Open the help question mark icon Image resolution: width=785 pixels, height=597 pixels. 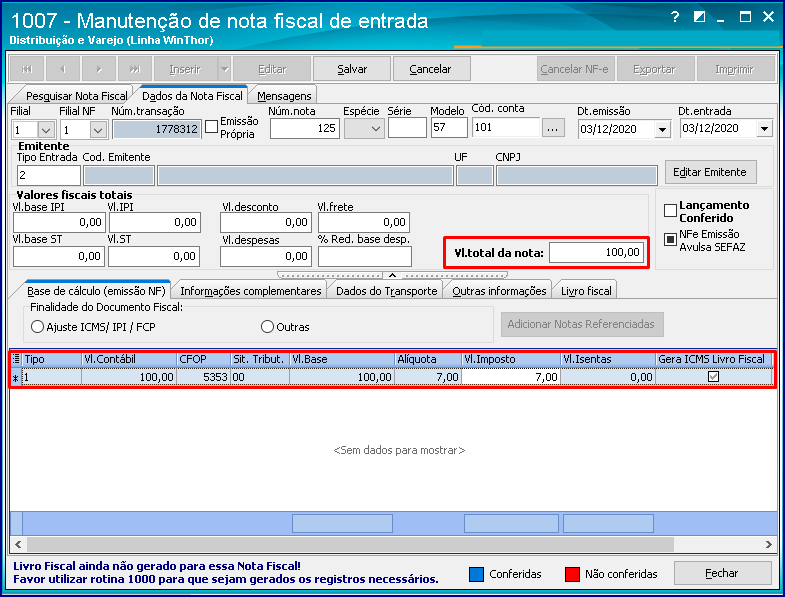point(675,17)
